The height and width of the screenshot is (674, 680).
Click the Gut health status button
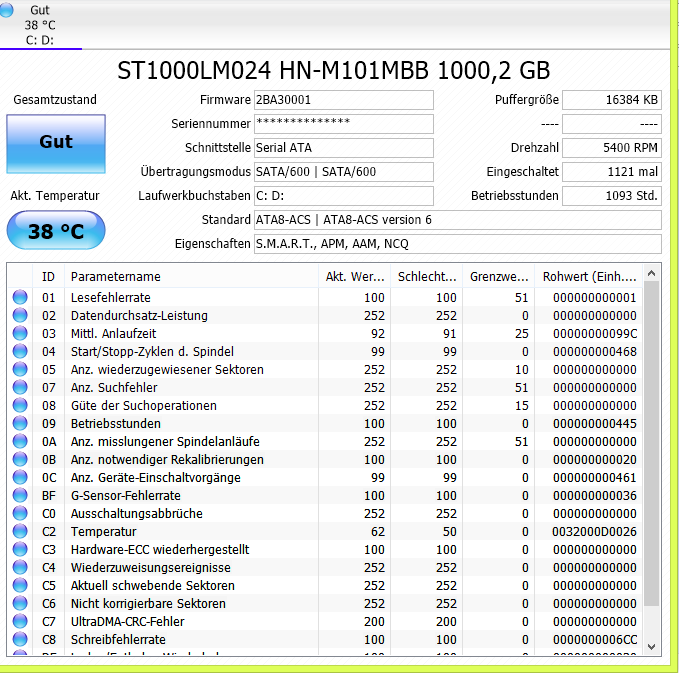pyautogui.click(x=56, y=144)
